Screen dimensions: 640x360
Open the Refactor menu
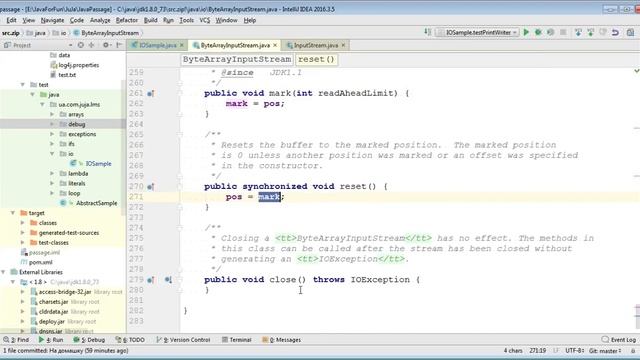(127, 20)
